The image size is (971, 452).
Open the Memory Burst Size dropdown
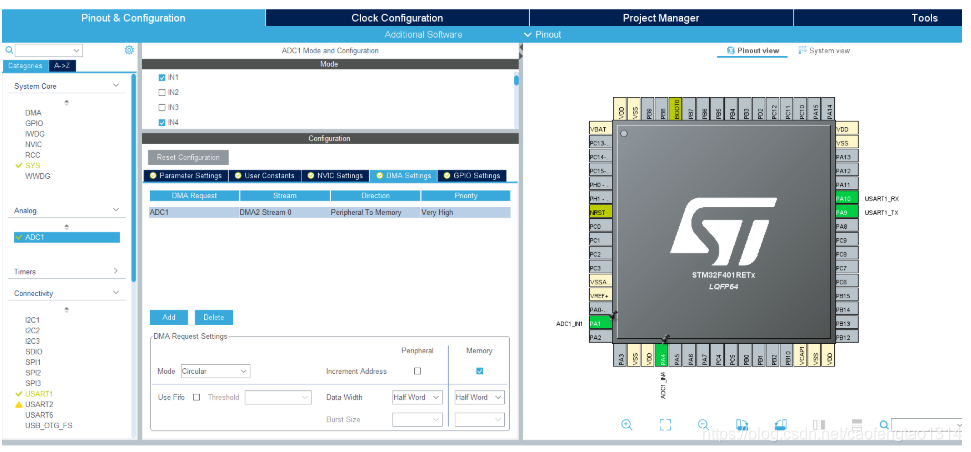click(479, 420)
